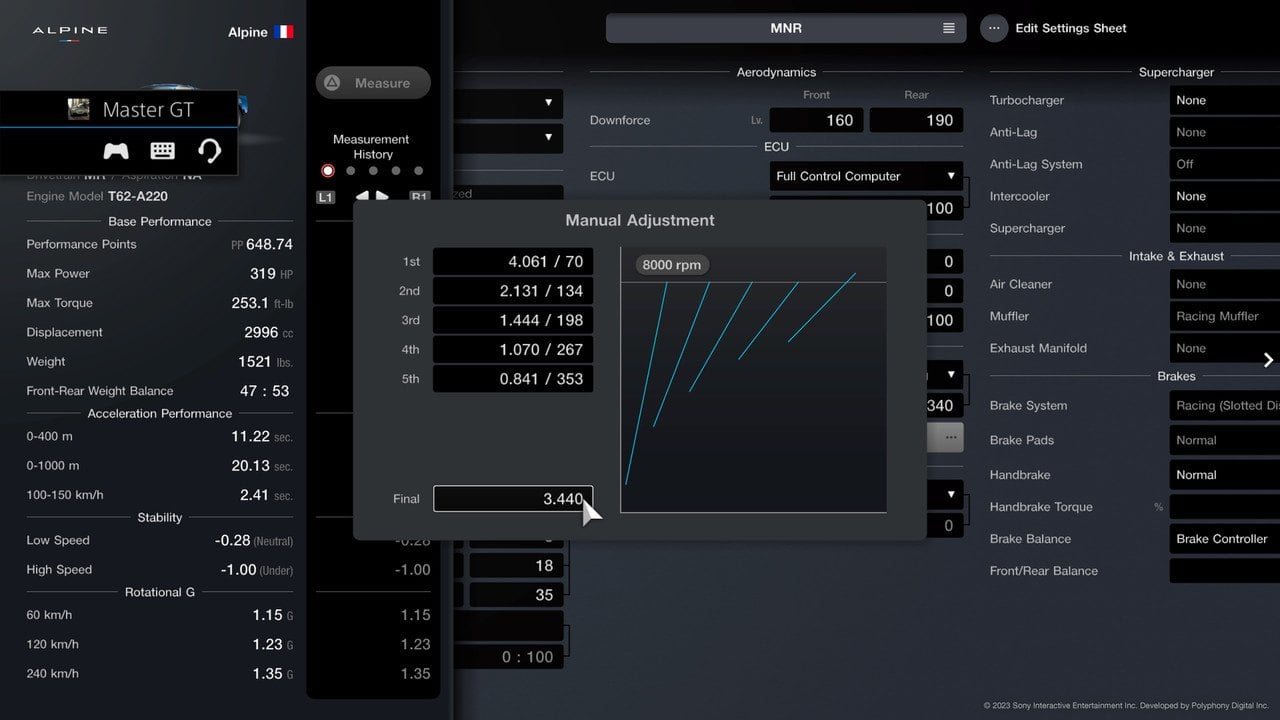Select the first Measurement History dot
The image size is (1280, 720).
(327, 171)
